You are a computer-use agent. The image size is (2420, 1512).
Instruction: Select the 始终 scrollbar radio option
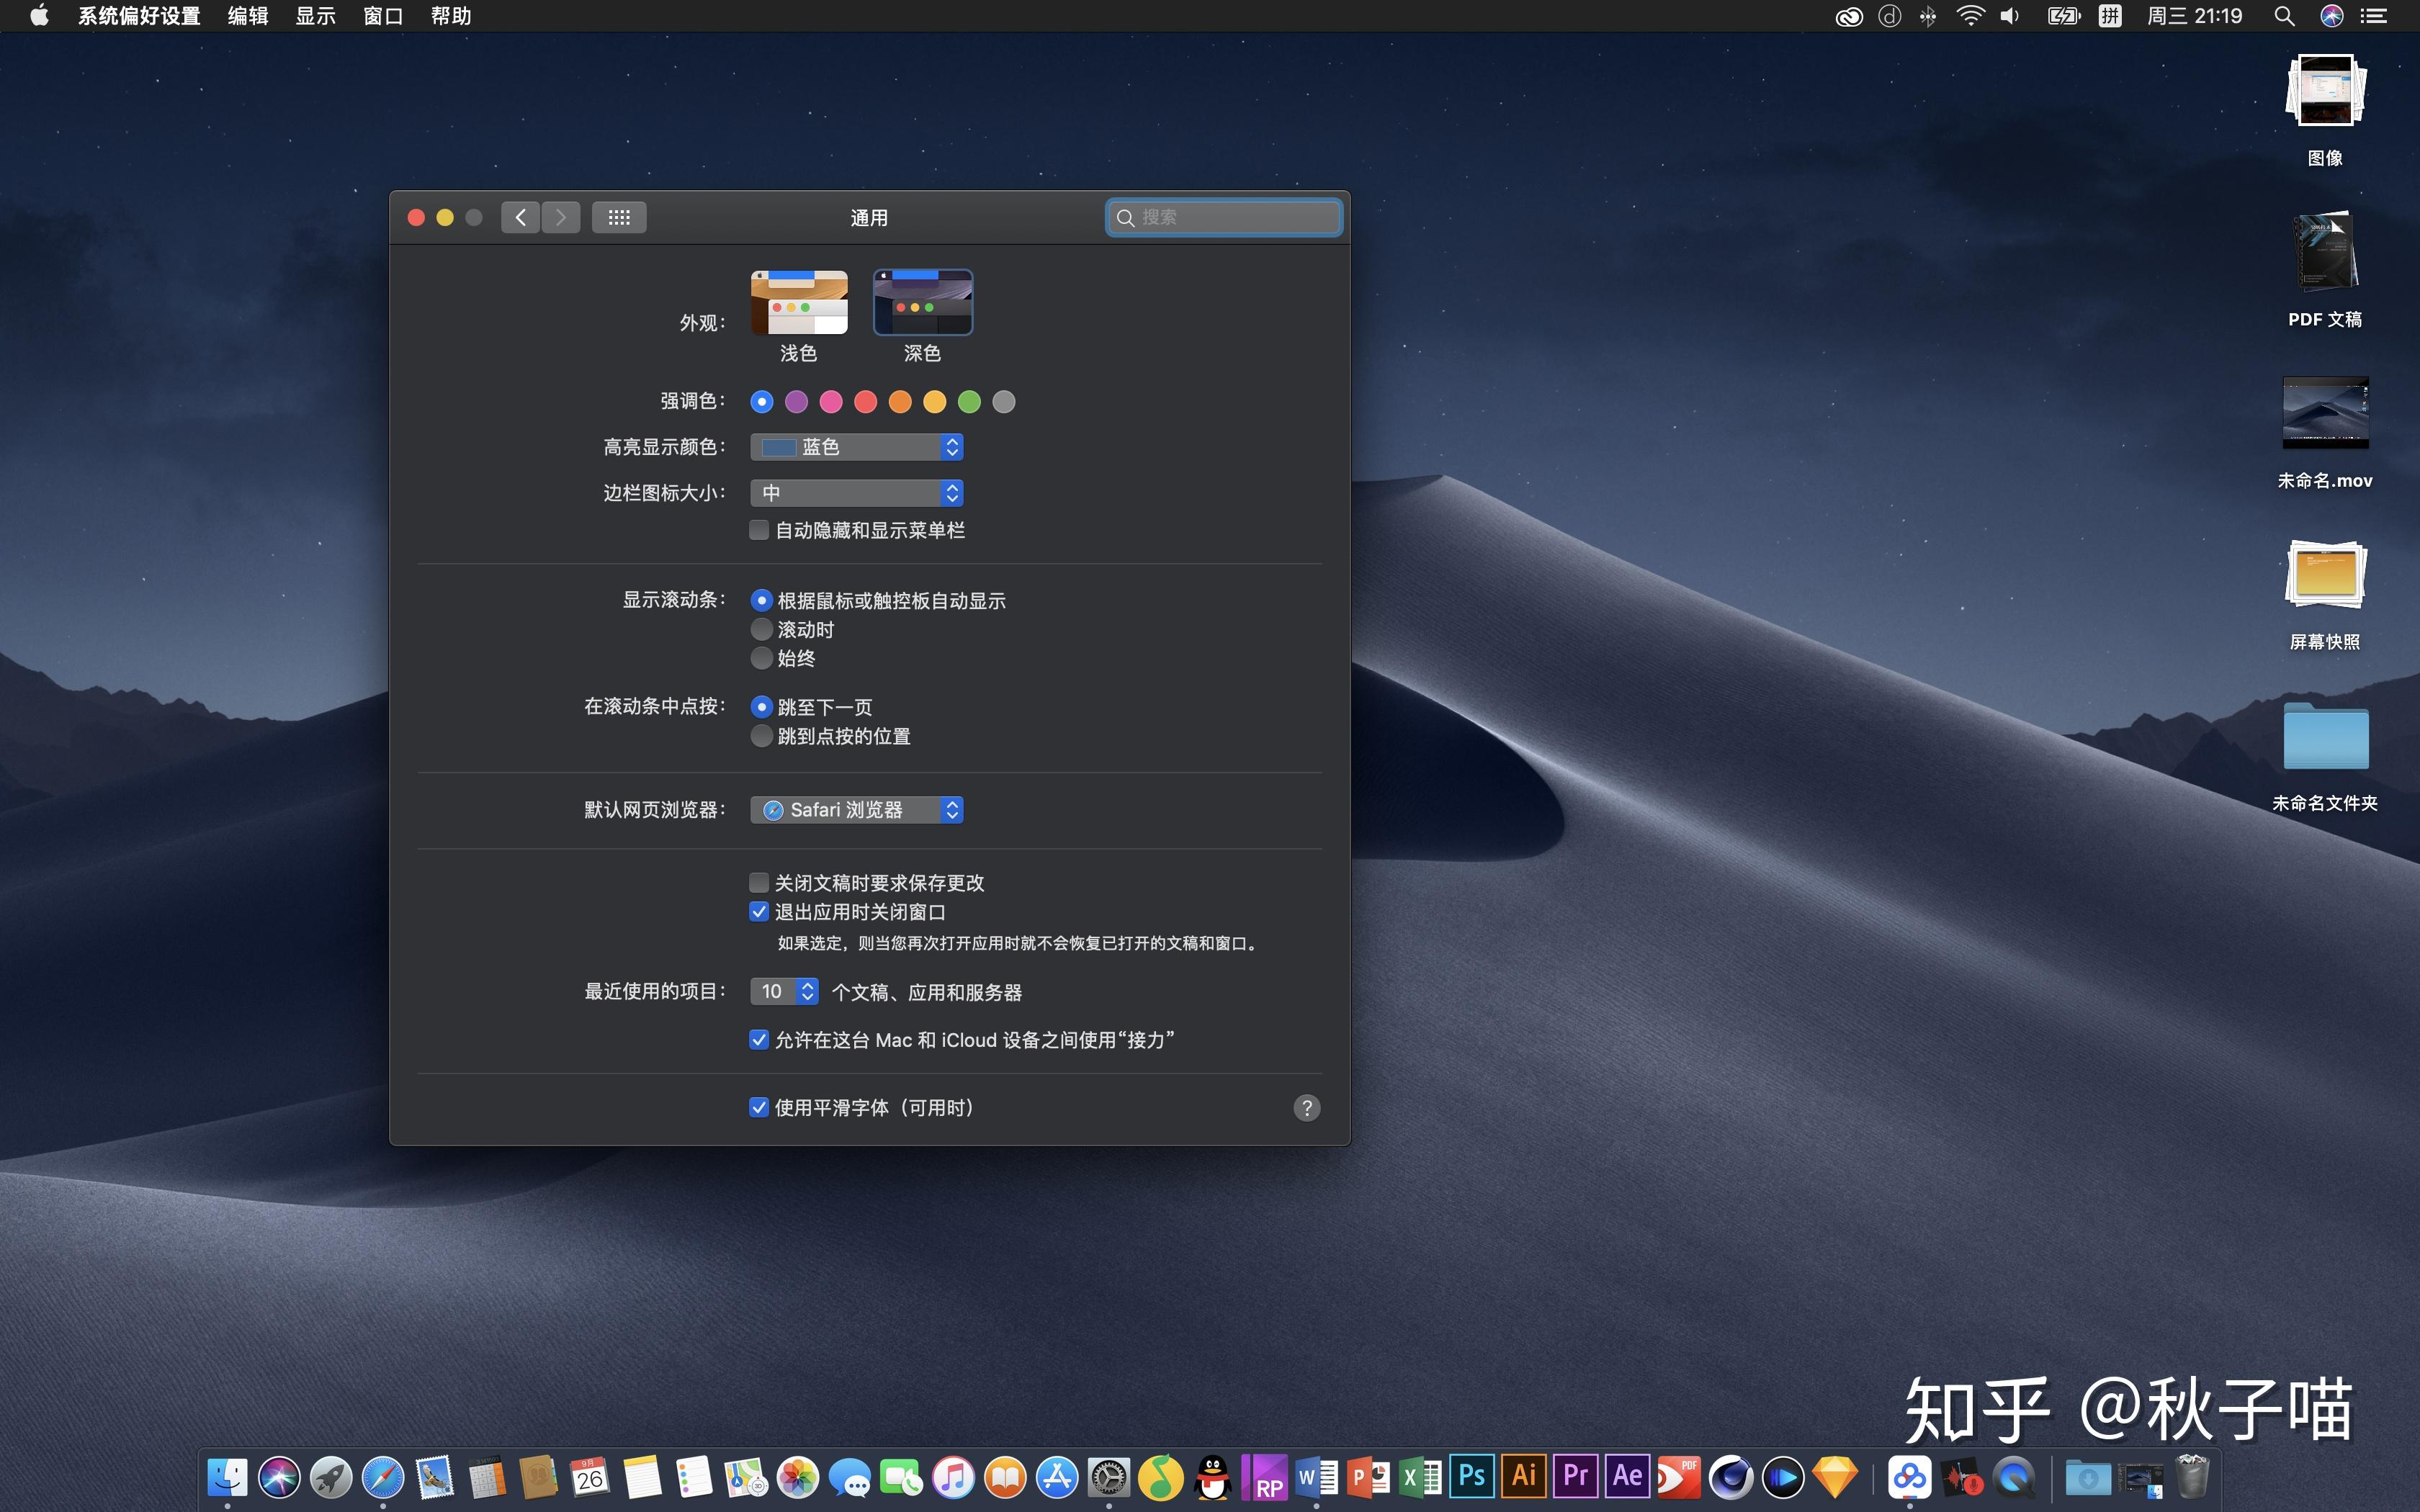[x=761, y=658]
